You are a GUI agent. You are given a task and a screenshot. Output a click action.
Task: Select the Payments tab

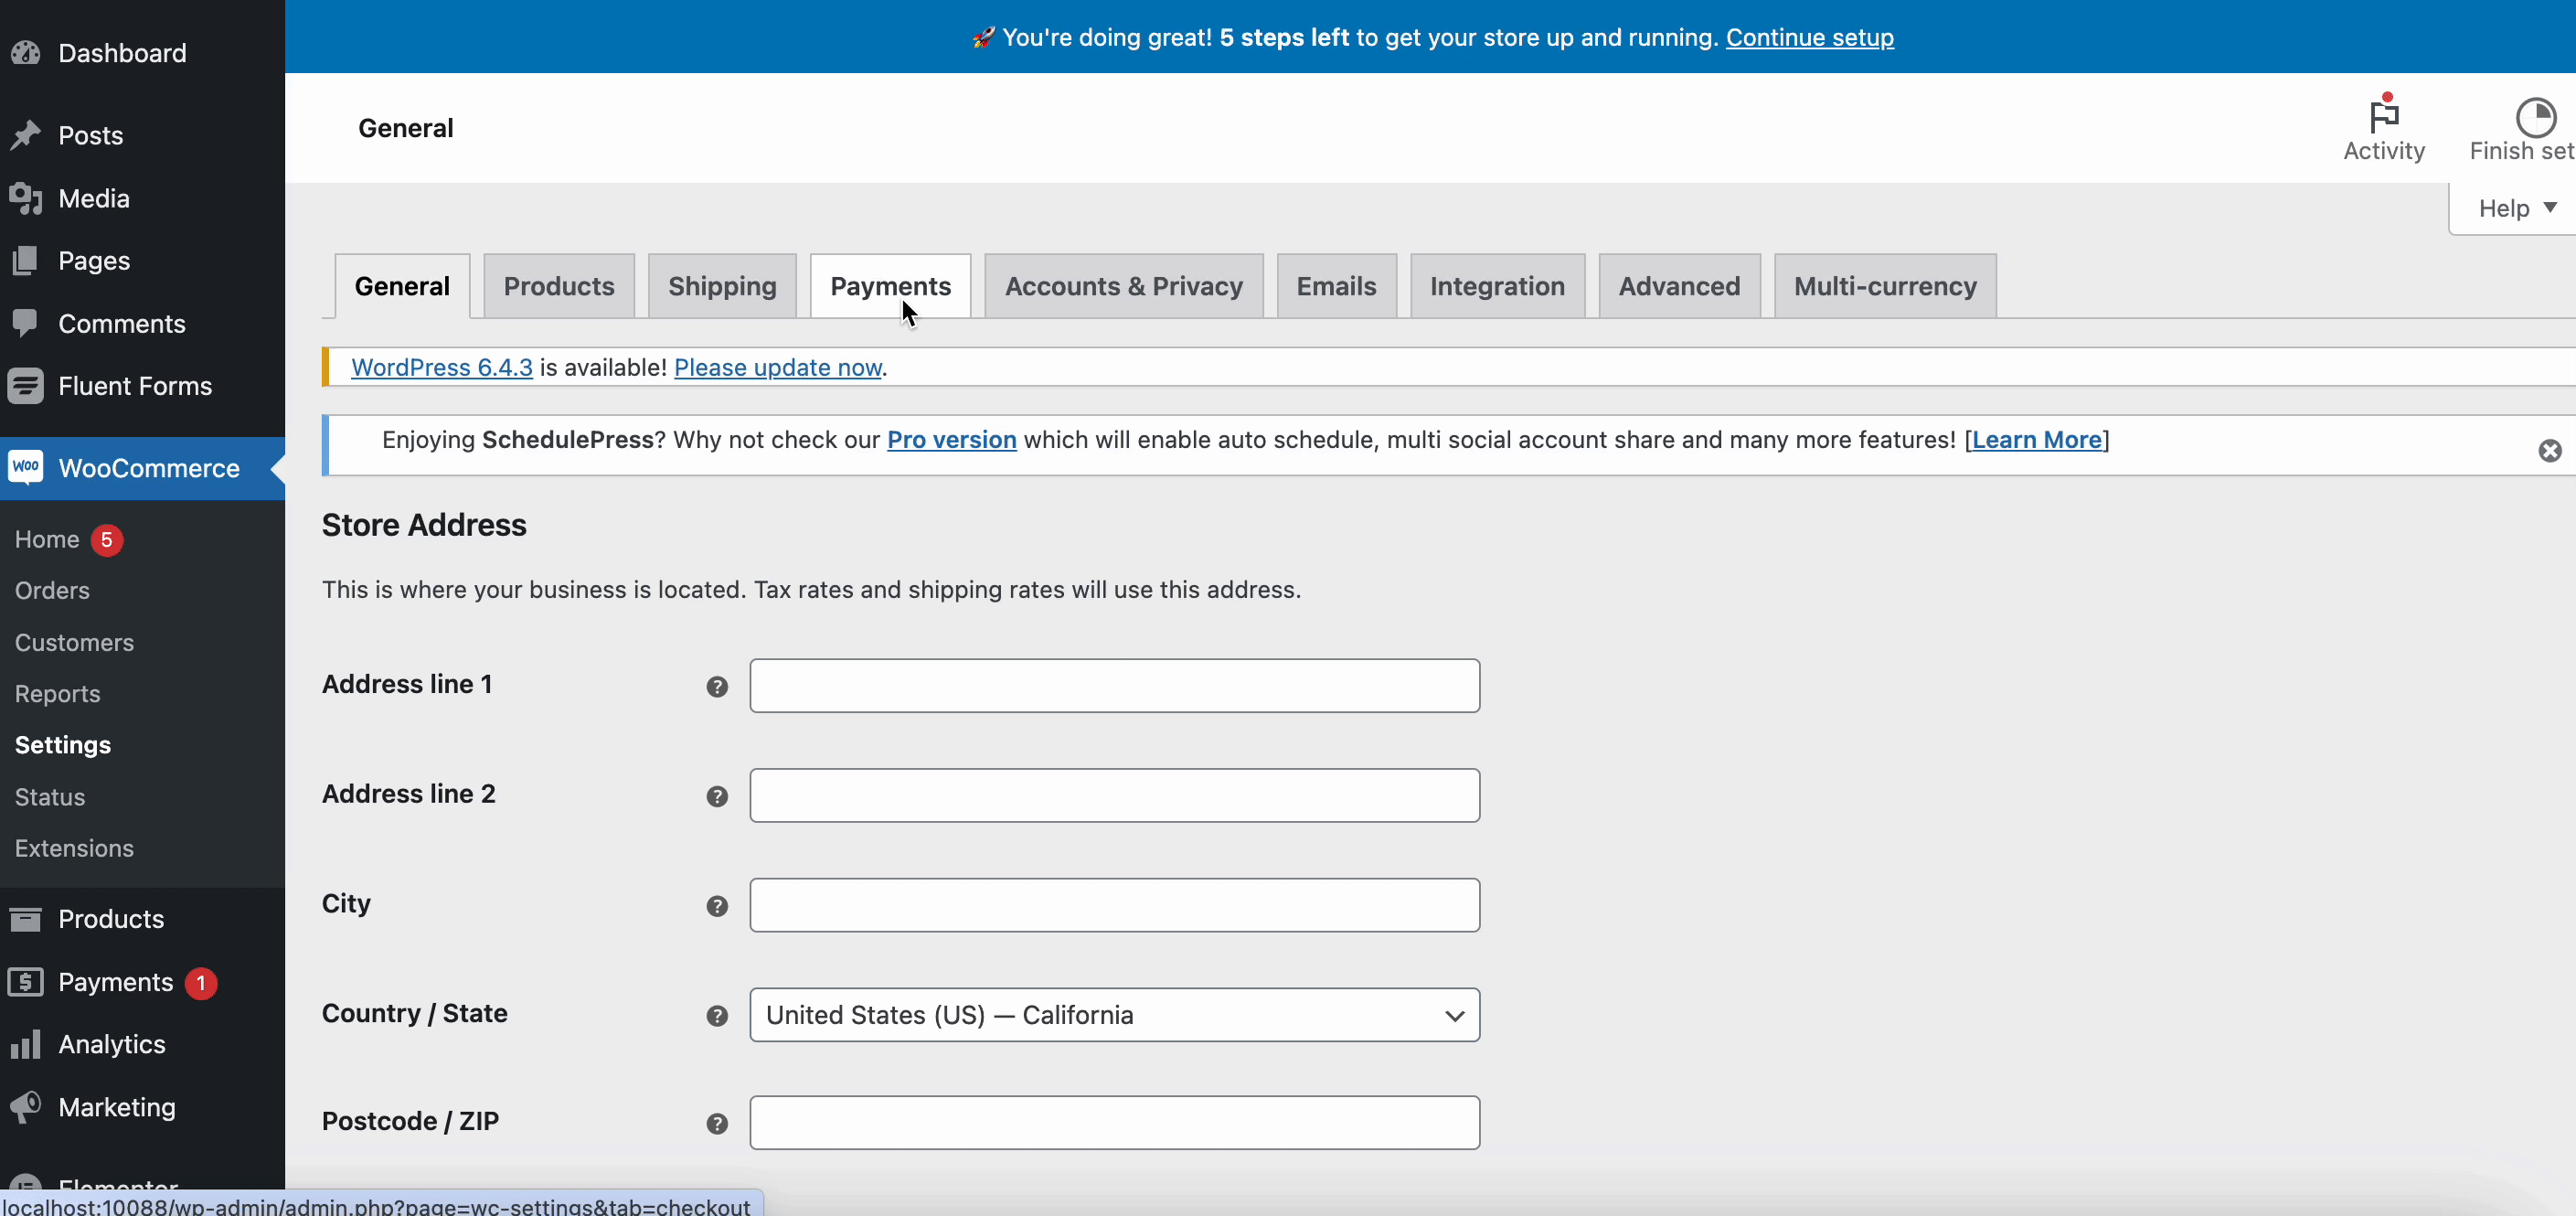tap(889, 286)
